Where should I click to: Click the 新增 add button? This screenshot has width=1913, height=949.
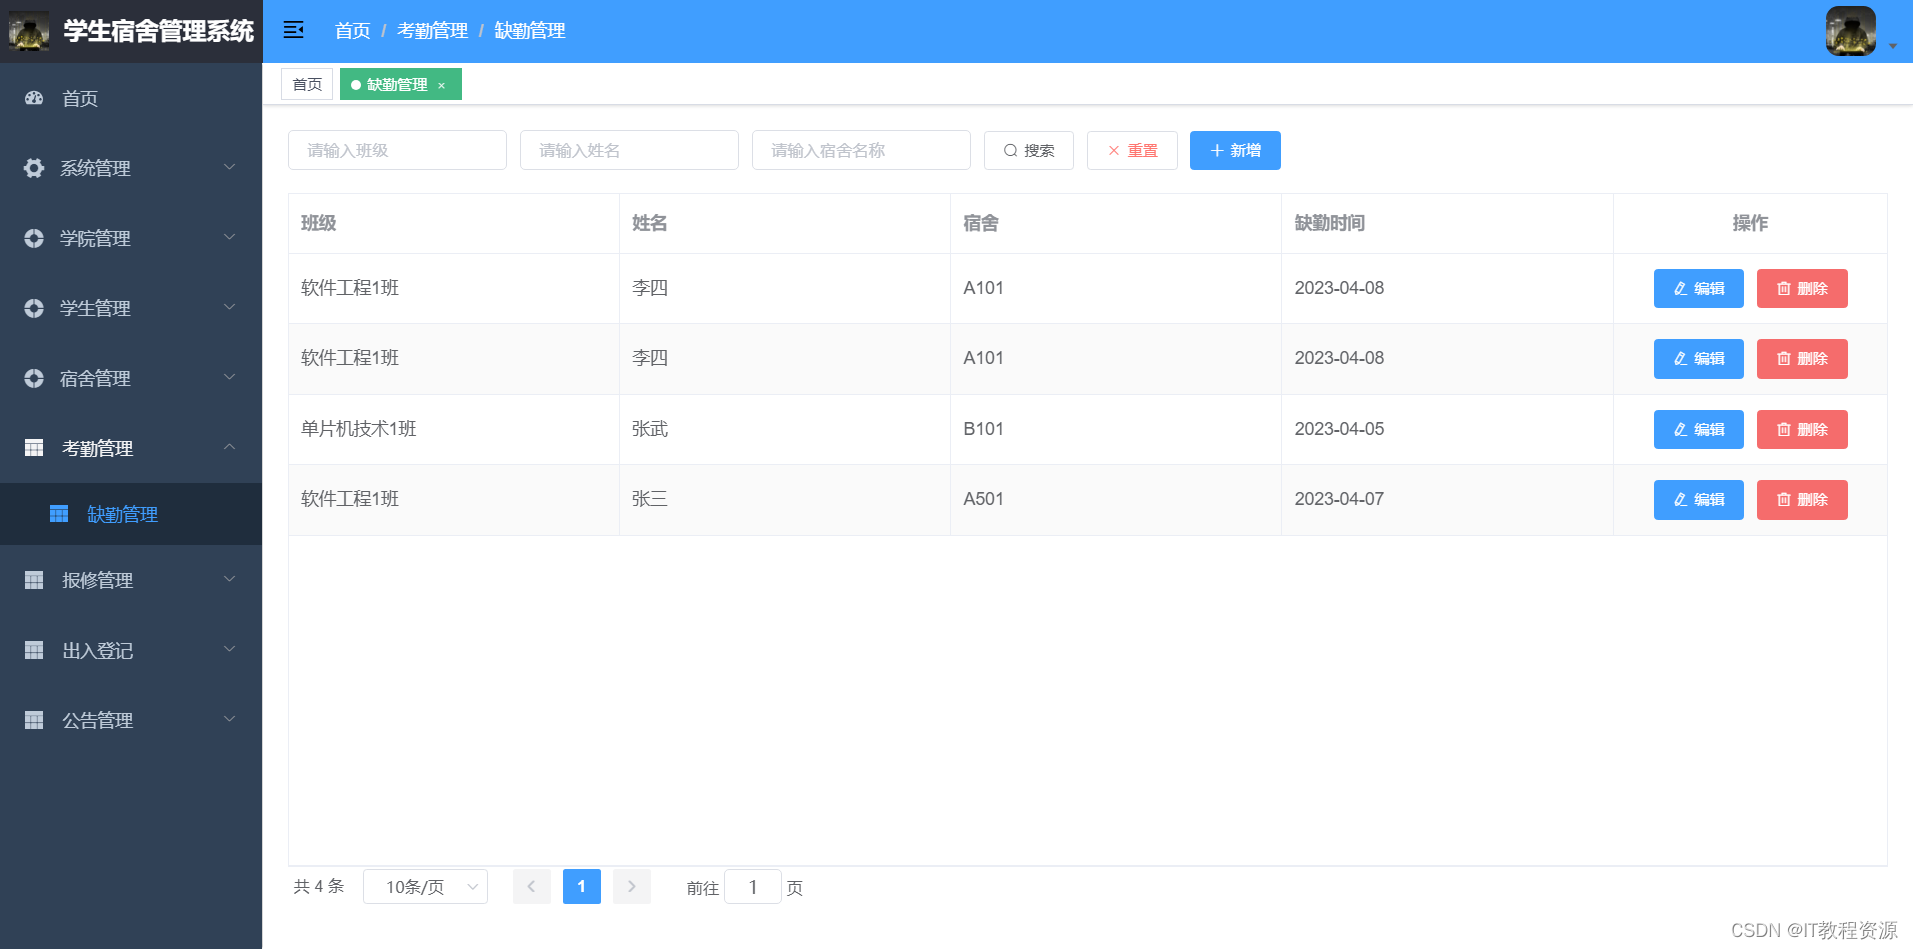click(x=1235, y=150)
